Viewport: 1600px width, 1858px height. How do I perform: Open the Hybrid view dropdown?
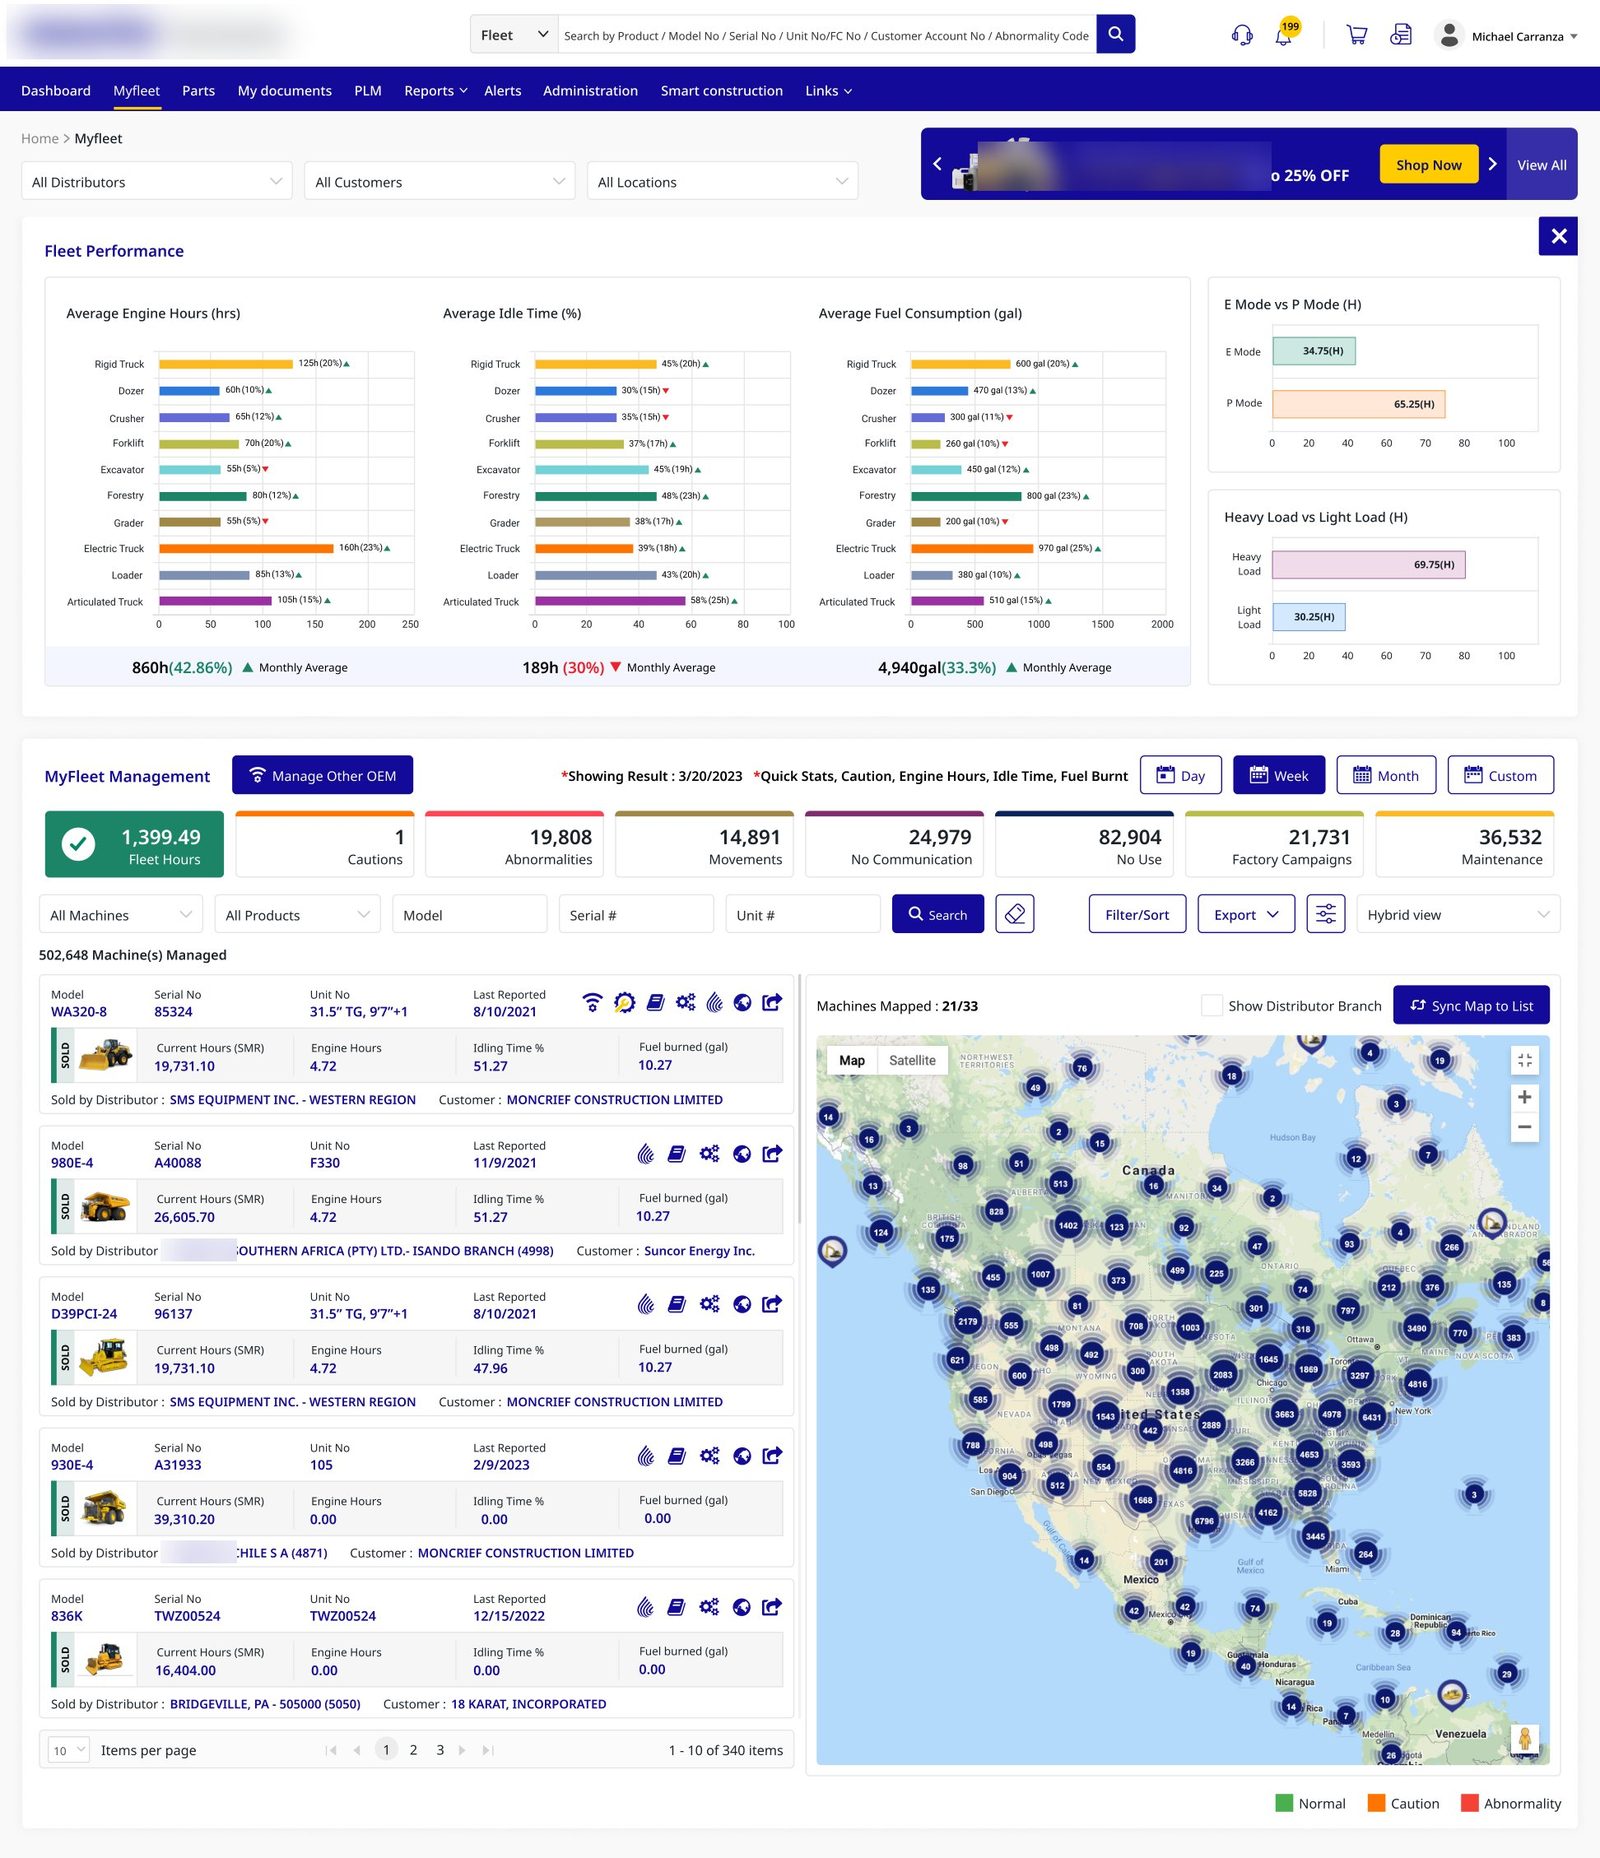click(x=1457, y=914)
